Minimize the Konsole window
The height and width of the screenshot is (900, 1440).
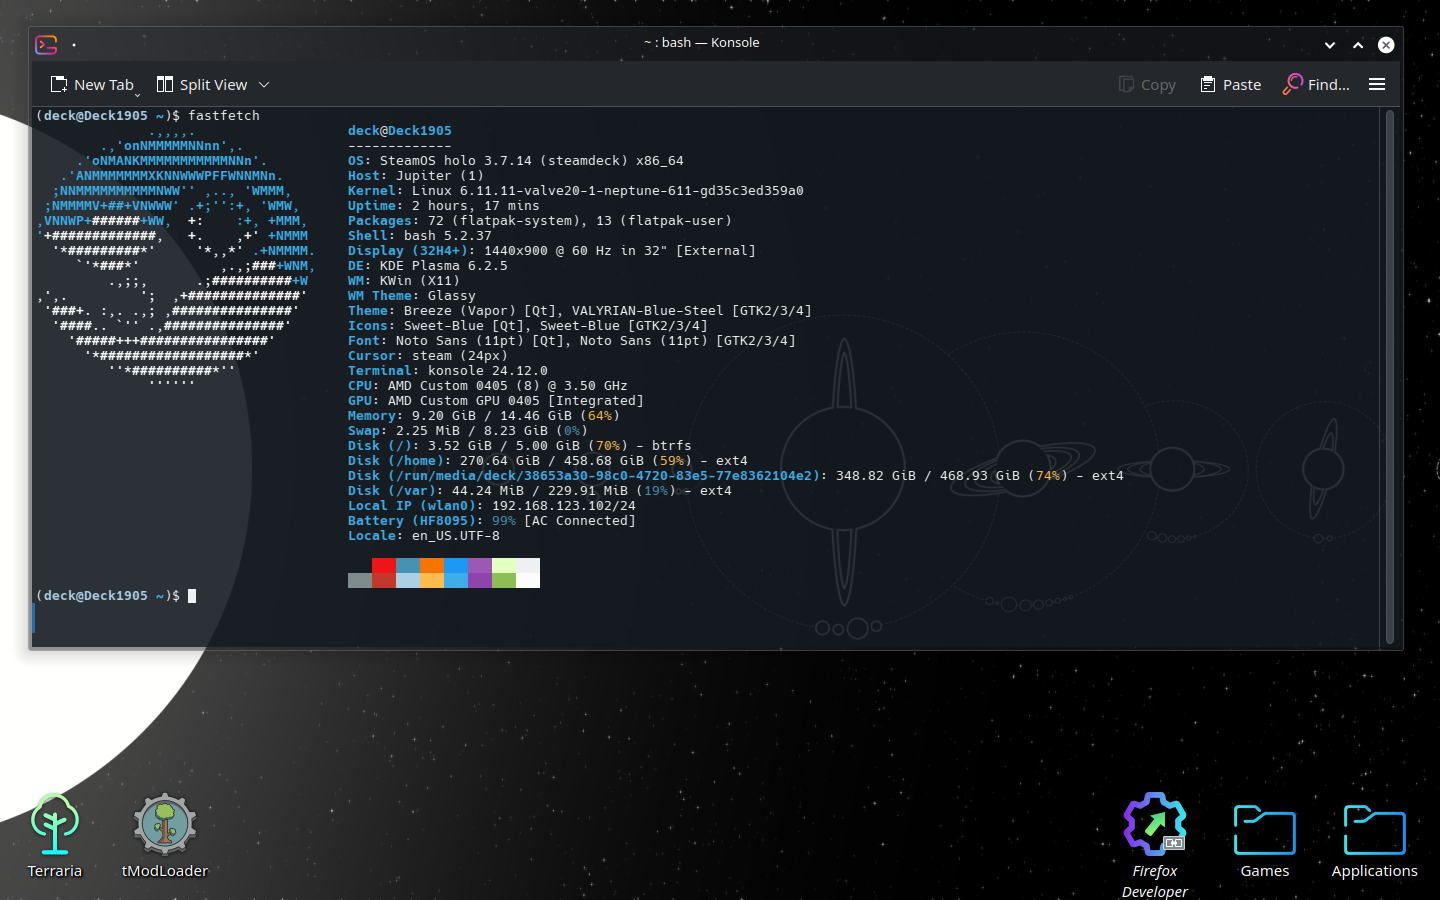pyautogui.click(x=1329, y=45)
